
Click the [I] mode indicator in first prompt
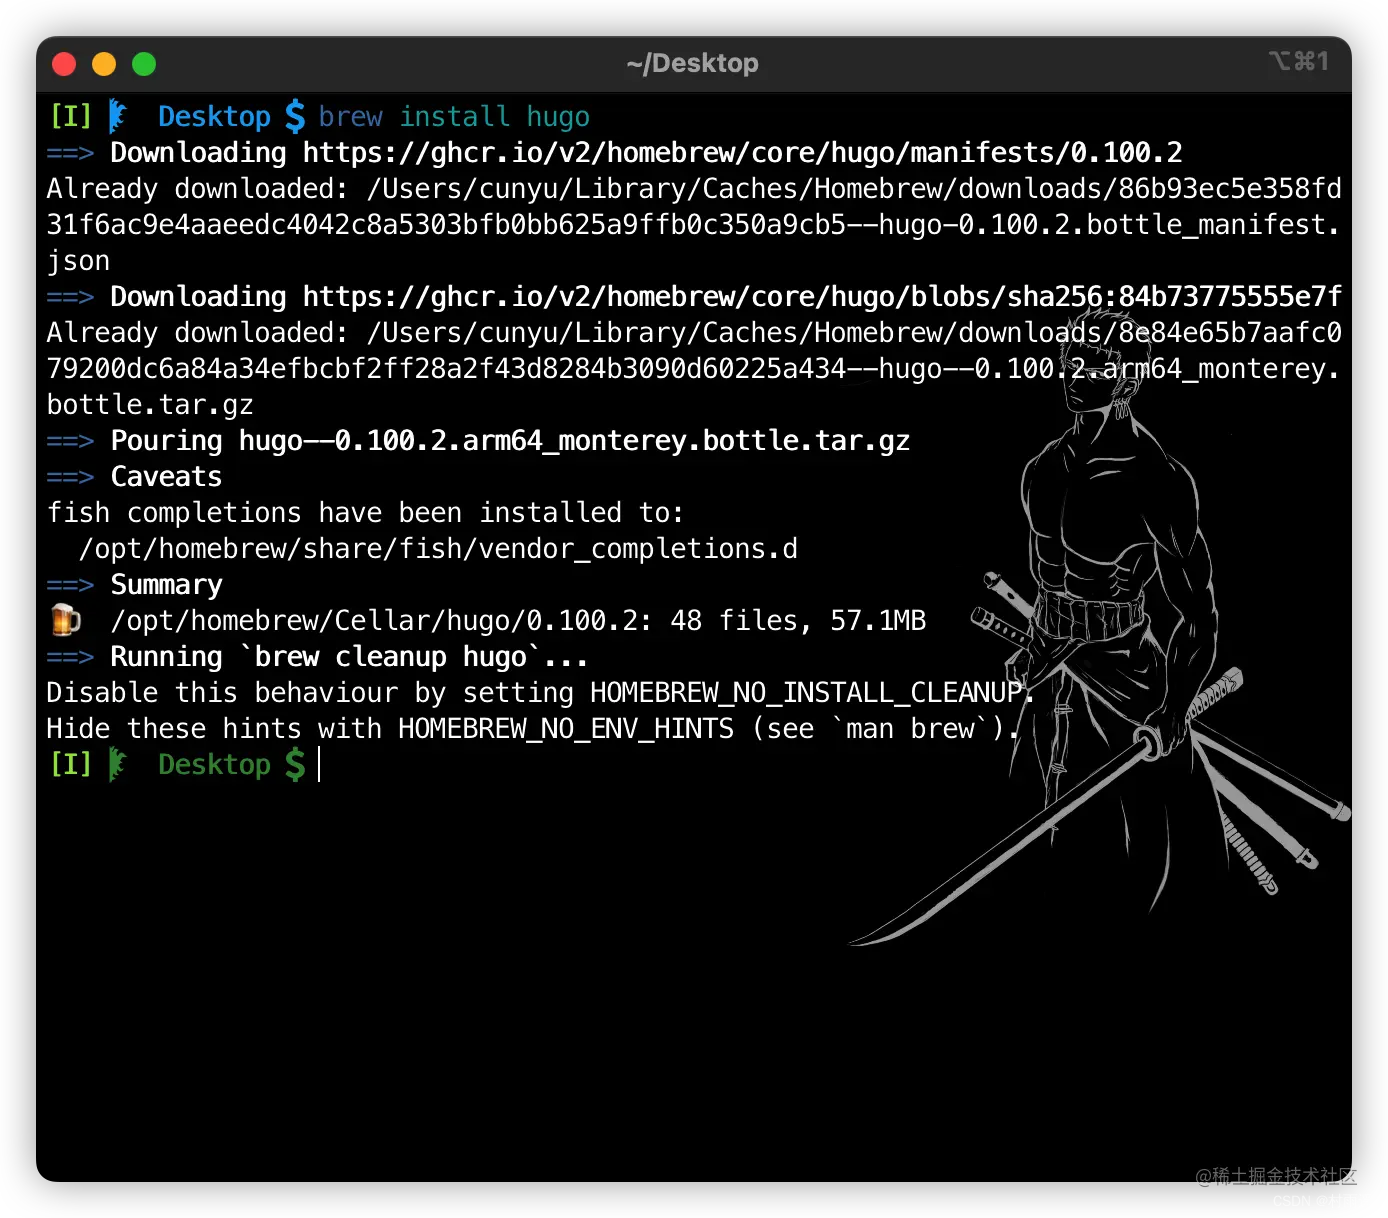(x=70, y=117)
